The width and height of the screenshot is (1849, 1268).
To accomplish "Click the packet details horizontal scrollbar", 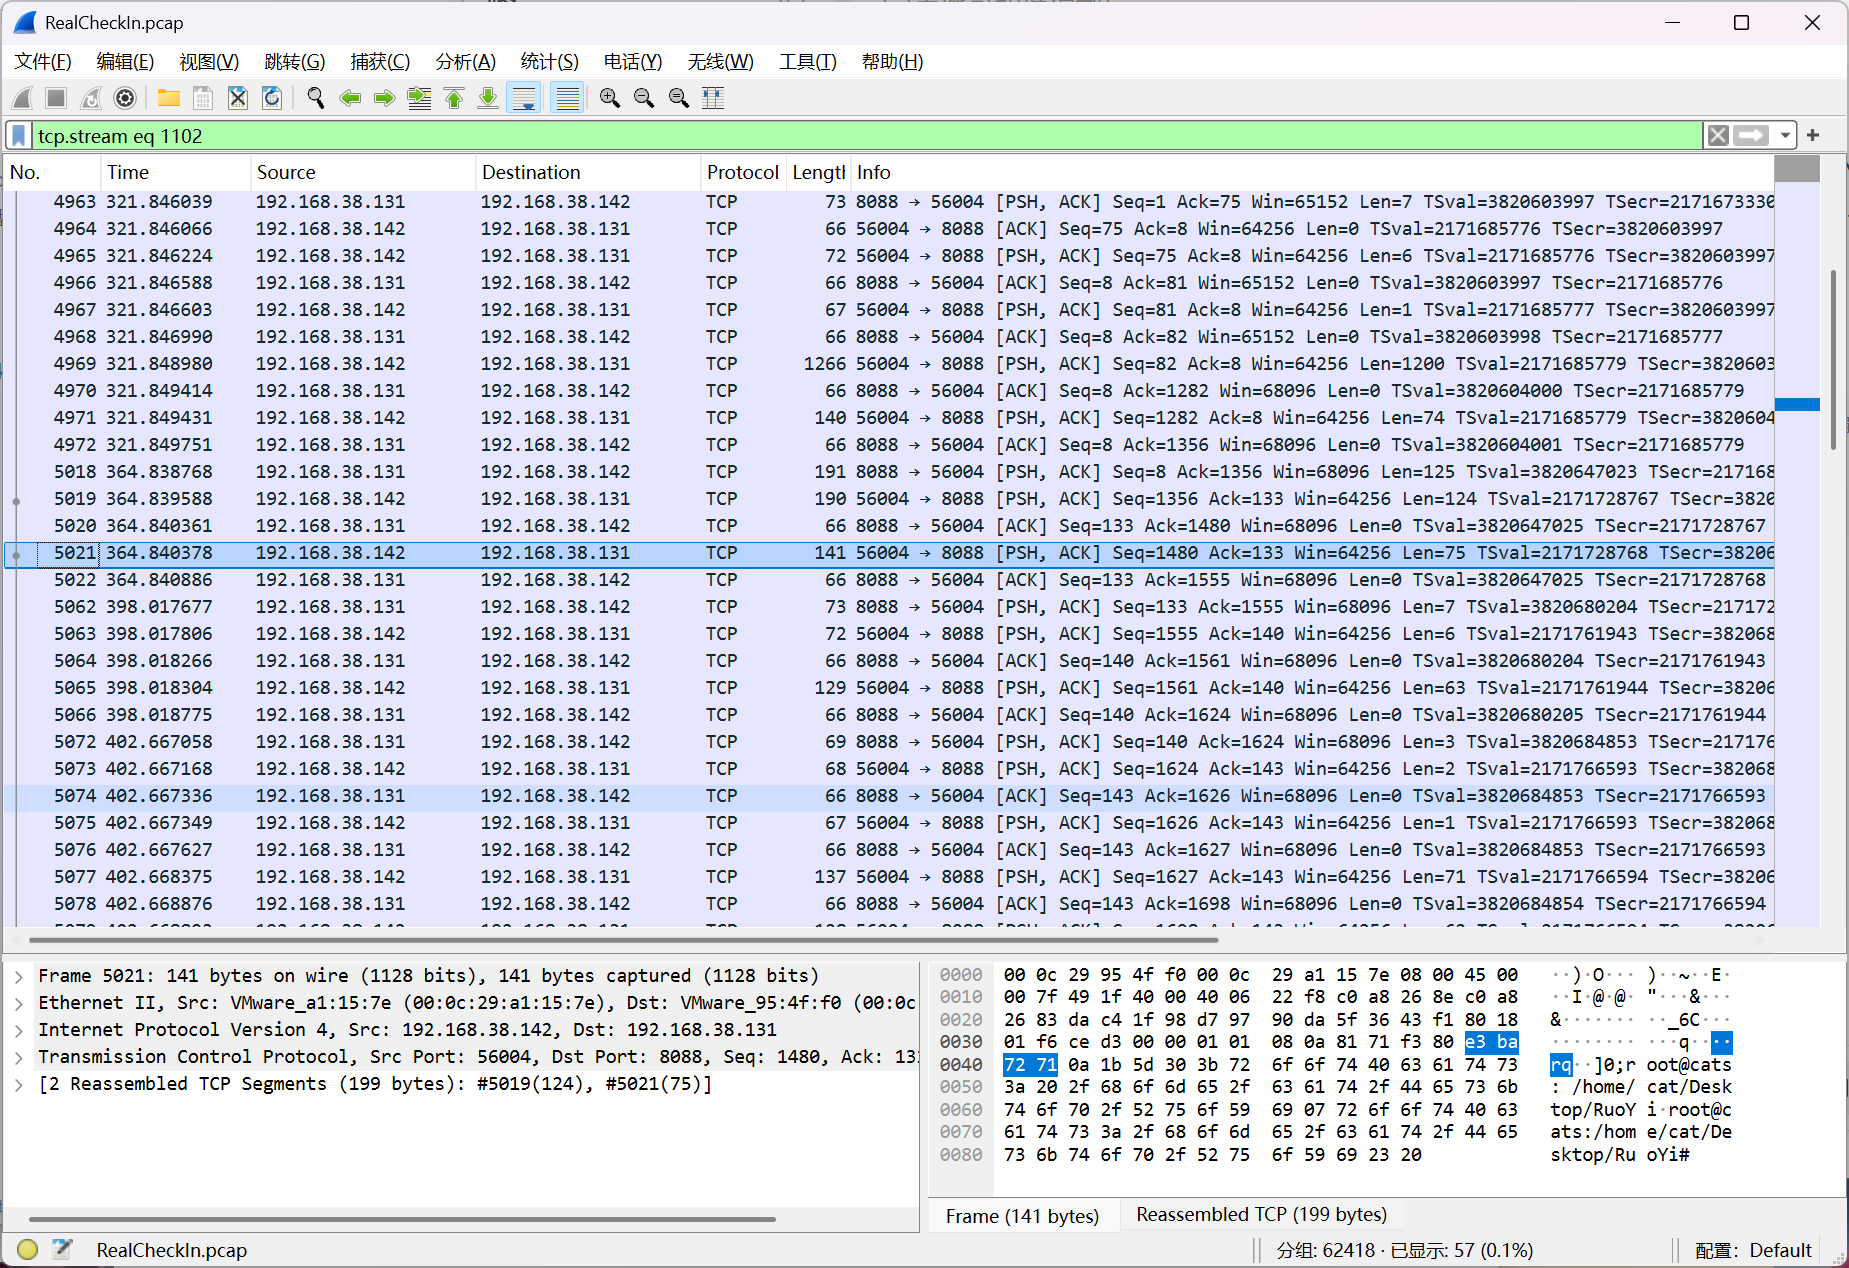I will tap(402, 1219).
